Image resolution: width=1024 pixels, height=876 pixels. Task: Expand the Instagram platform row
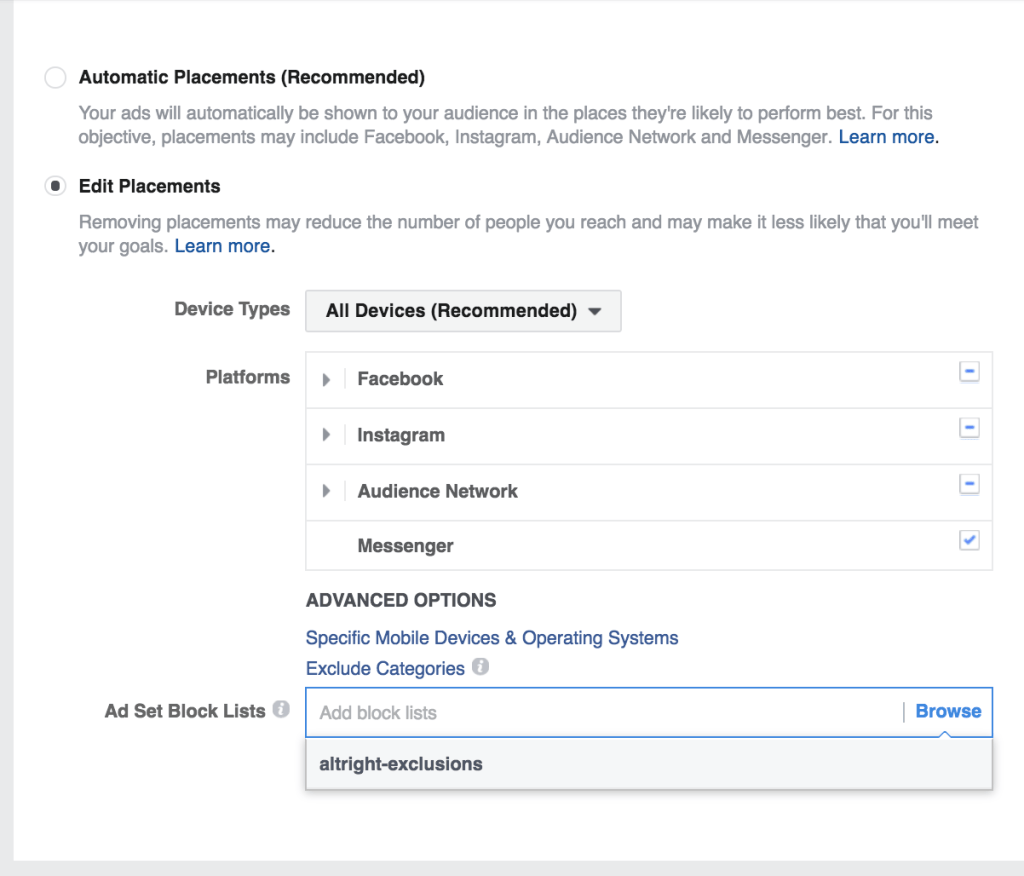click(x=326, y=435)
